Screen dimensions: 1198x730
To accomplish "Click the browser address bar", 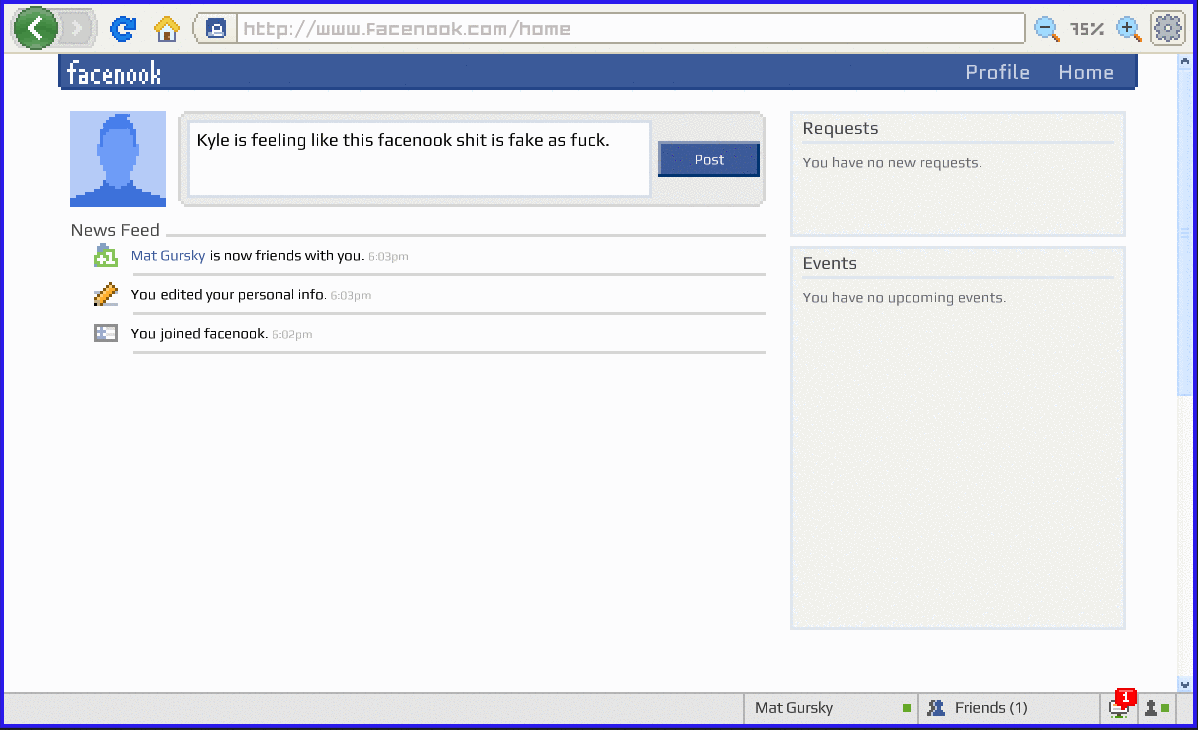I will pyautogui.click(x=630, y=29).
